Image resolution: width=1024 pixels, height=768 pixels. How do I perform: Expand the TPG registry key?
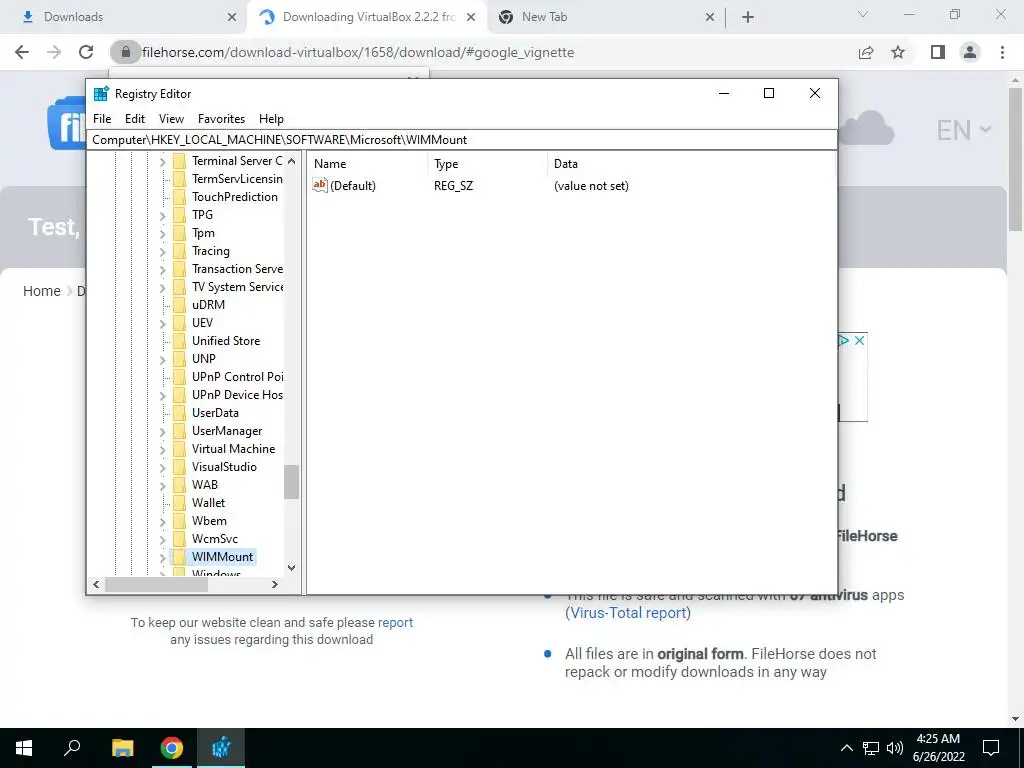(163, 216)
